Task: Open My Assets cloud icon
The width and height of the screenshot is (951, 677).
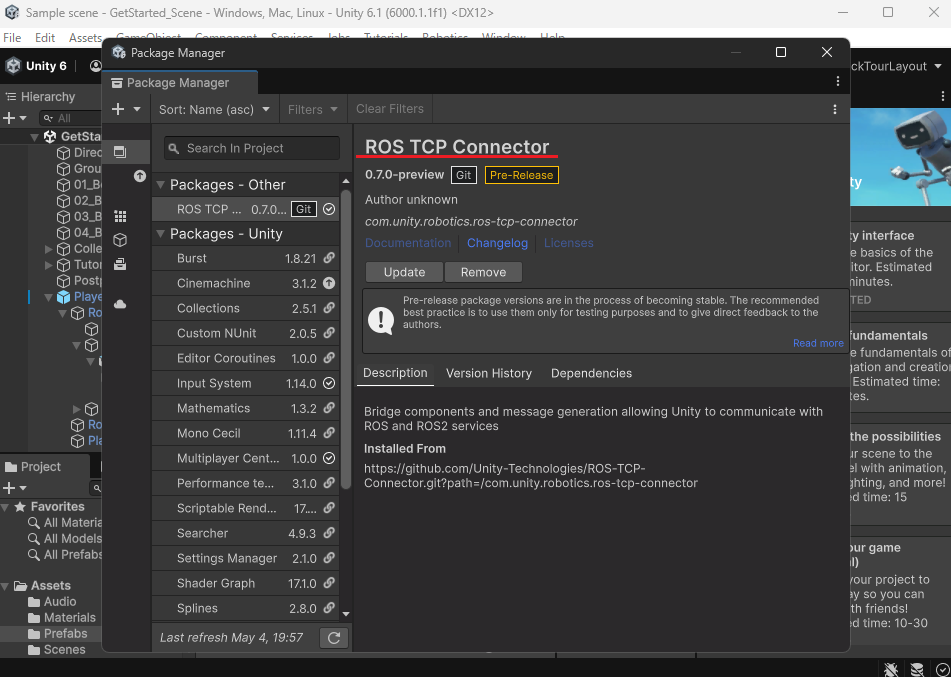Action: 120,304
